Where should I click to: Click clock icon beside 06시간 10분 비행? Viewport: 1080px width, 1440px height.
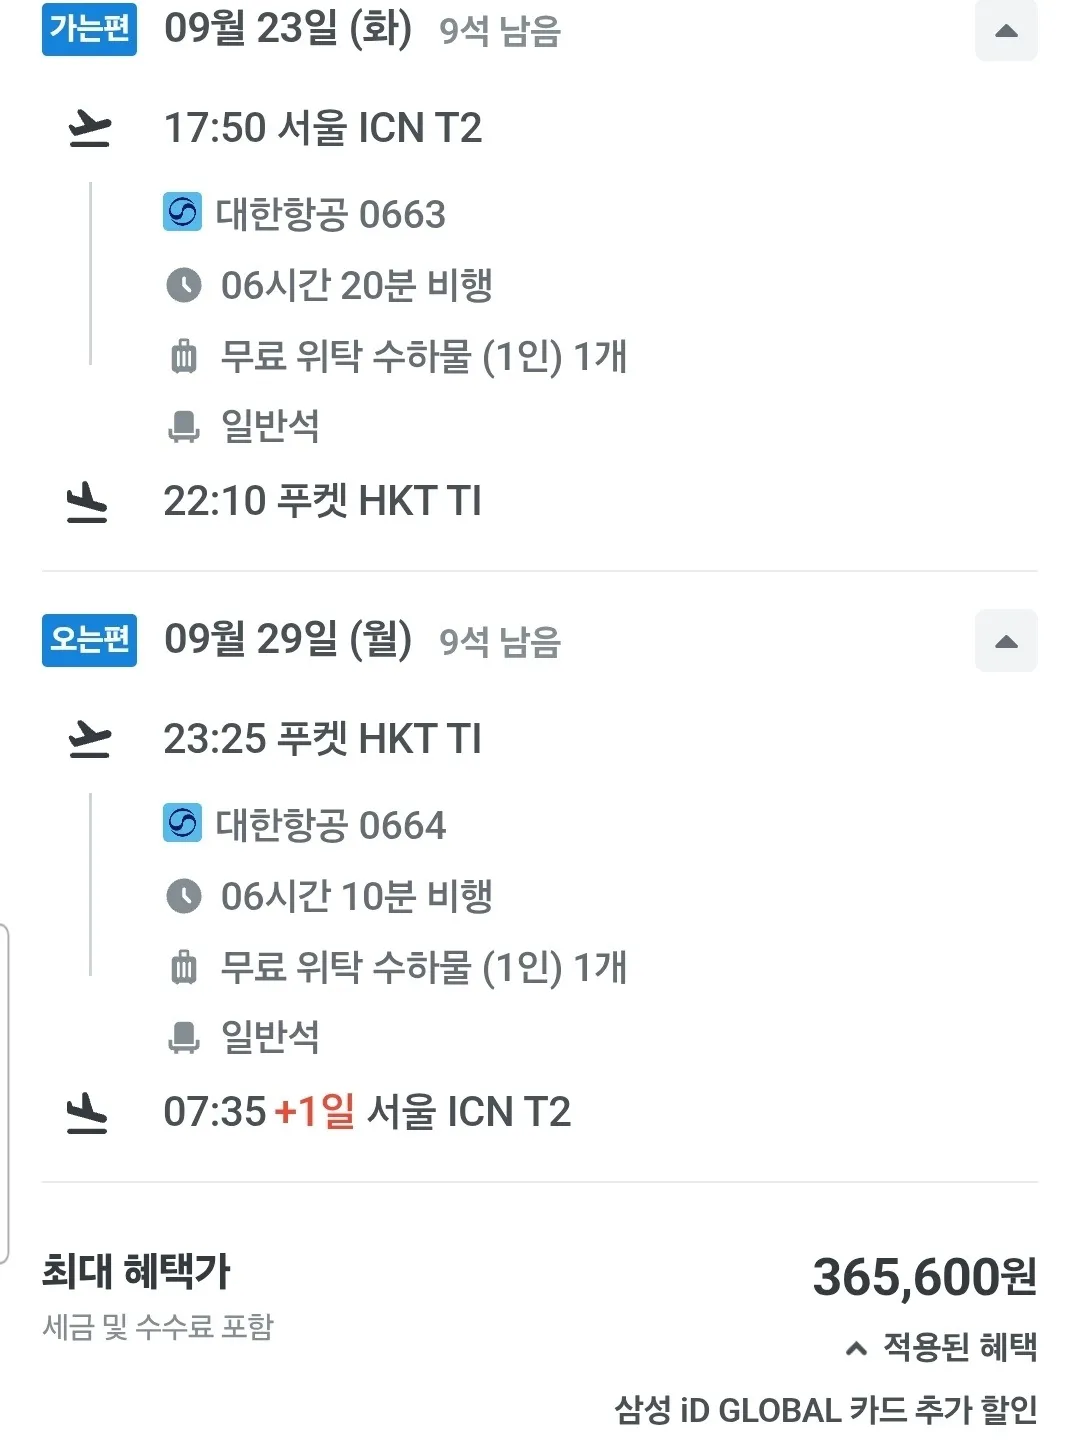pyautogui.click(x=184, y=896)
